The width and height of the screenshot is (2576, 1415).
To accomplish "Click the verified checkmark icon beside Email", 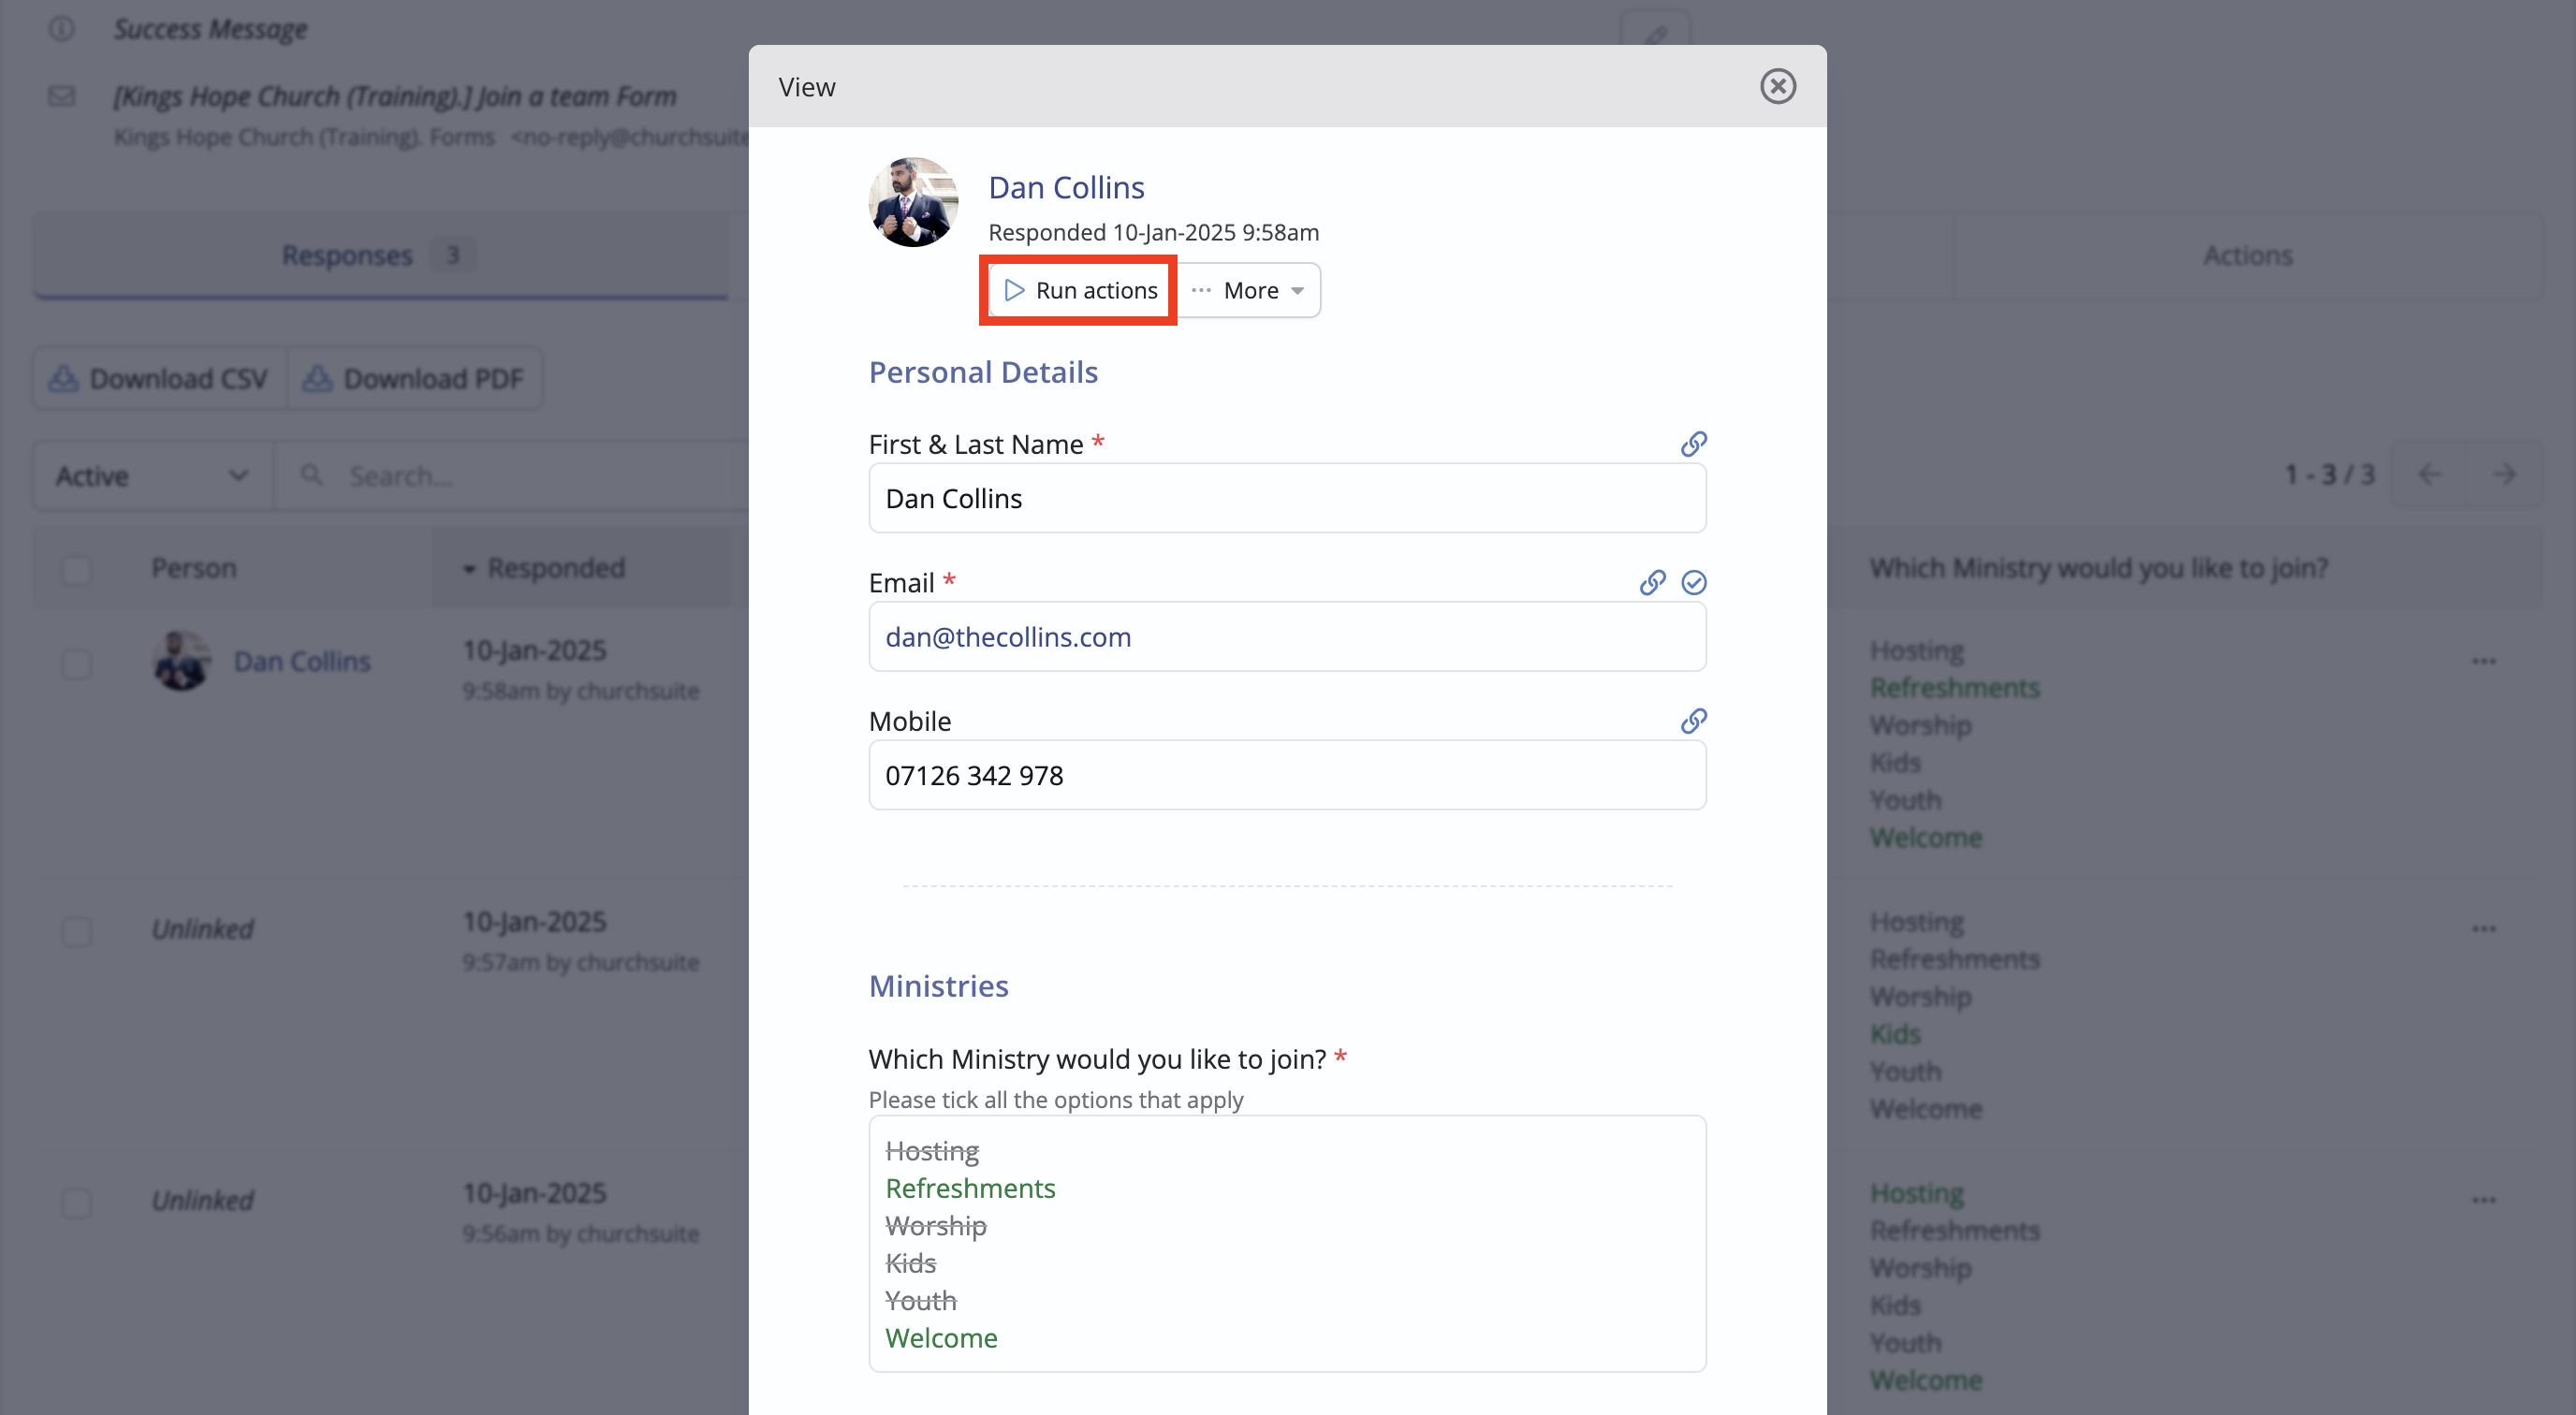I will tap(1693, 582).
